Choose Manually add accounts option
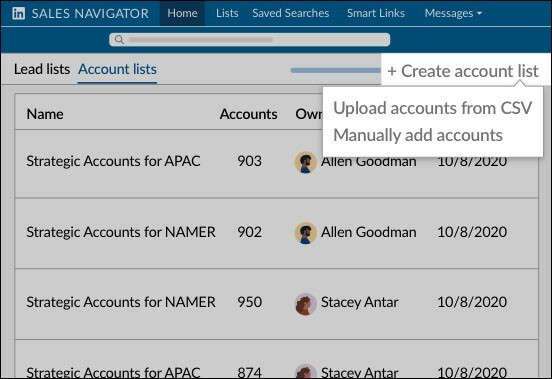 point(418,135)
